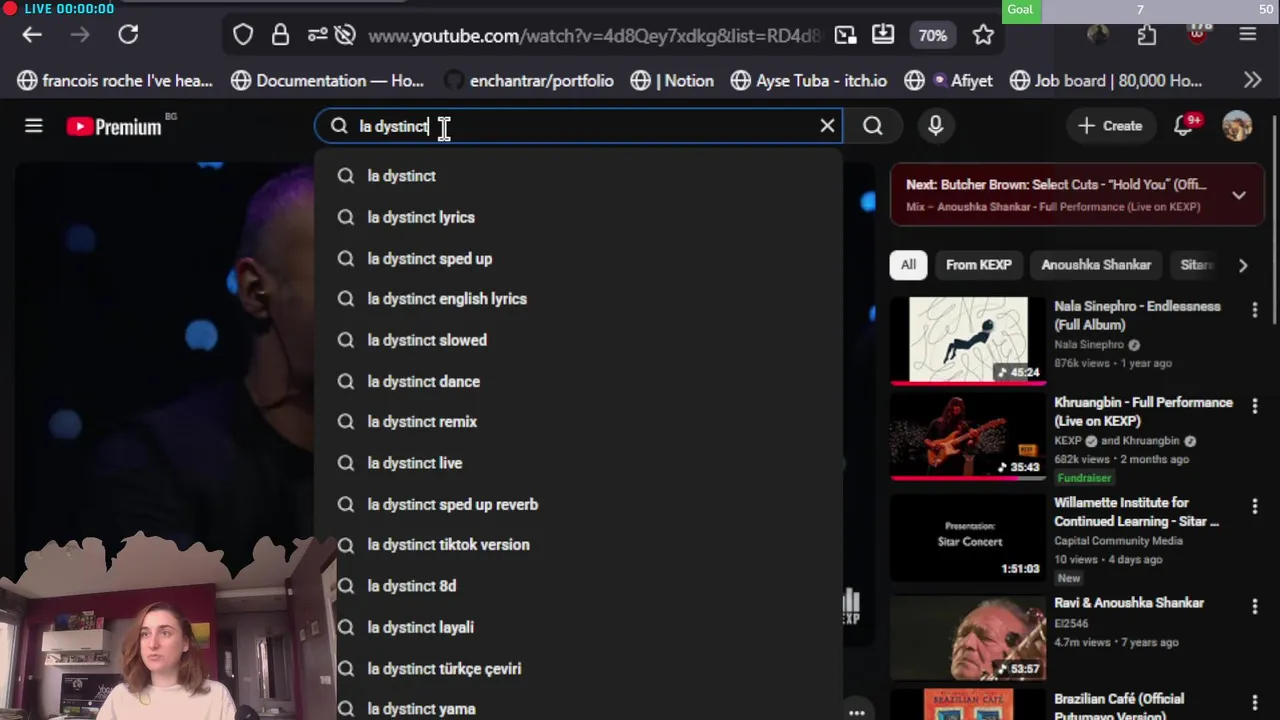
Task: Select suggestion 'la dystinct lyrics'
Action: pyautogui.click(x=579, y=217)
